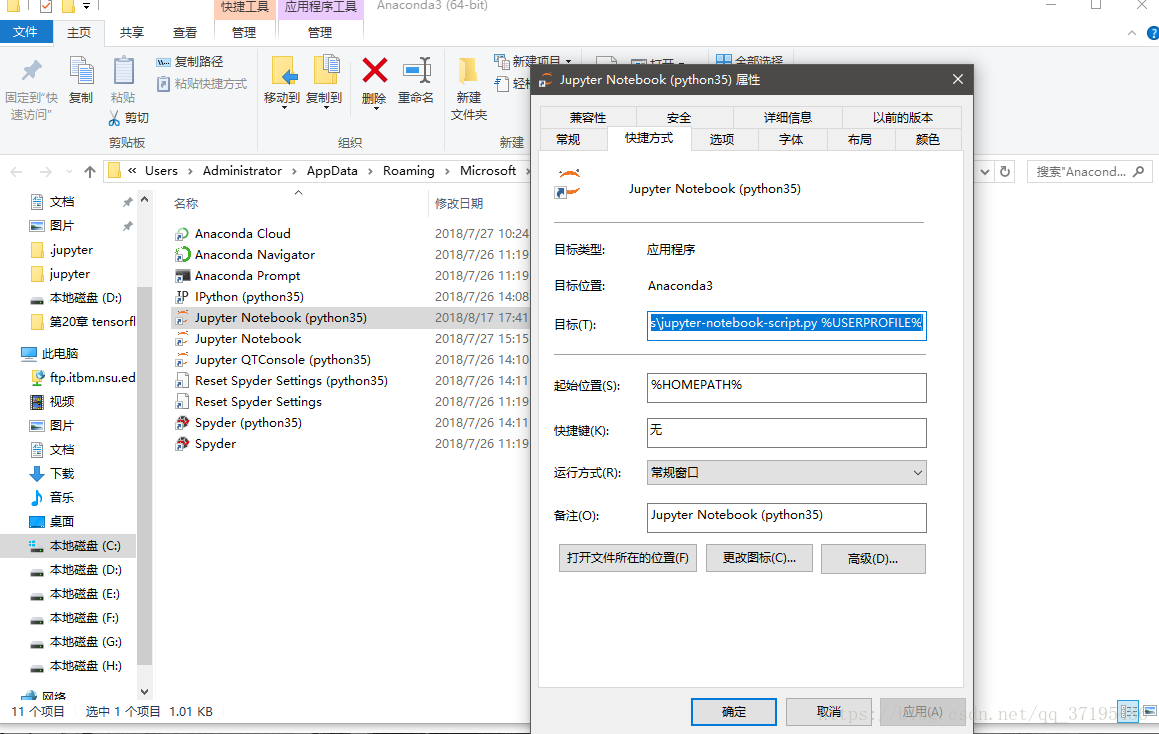
Task: Click the Cancel button
Action: pos(829,712)
